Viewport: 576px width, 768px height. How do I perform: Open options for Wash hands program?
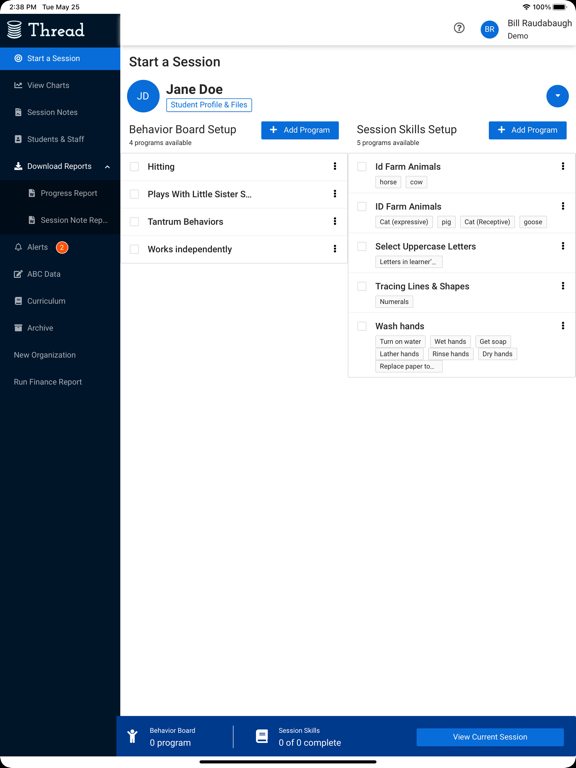pos(563,326)
